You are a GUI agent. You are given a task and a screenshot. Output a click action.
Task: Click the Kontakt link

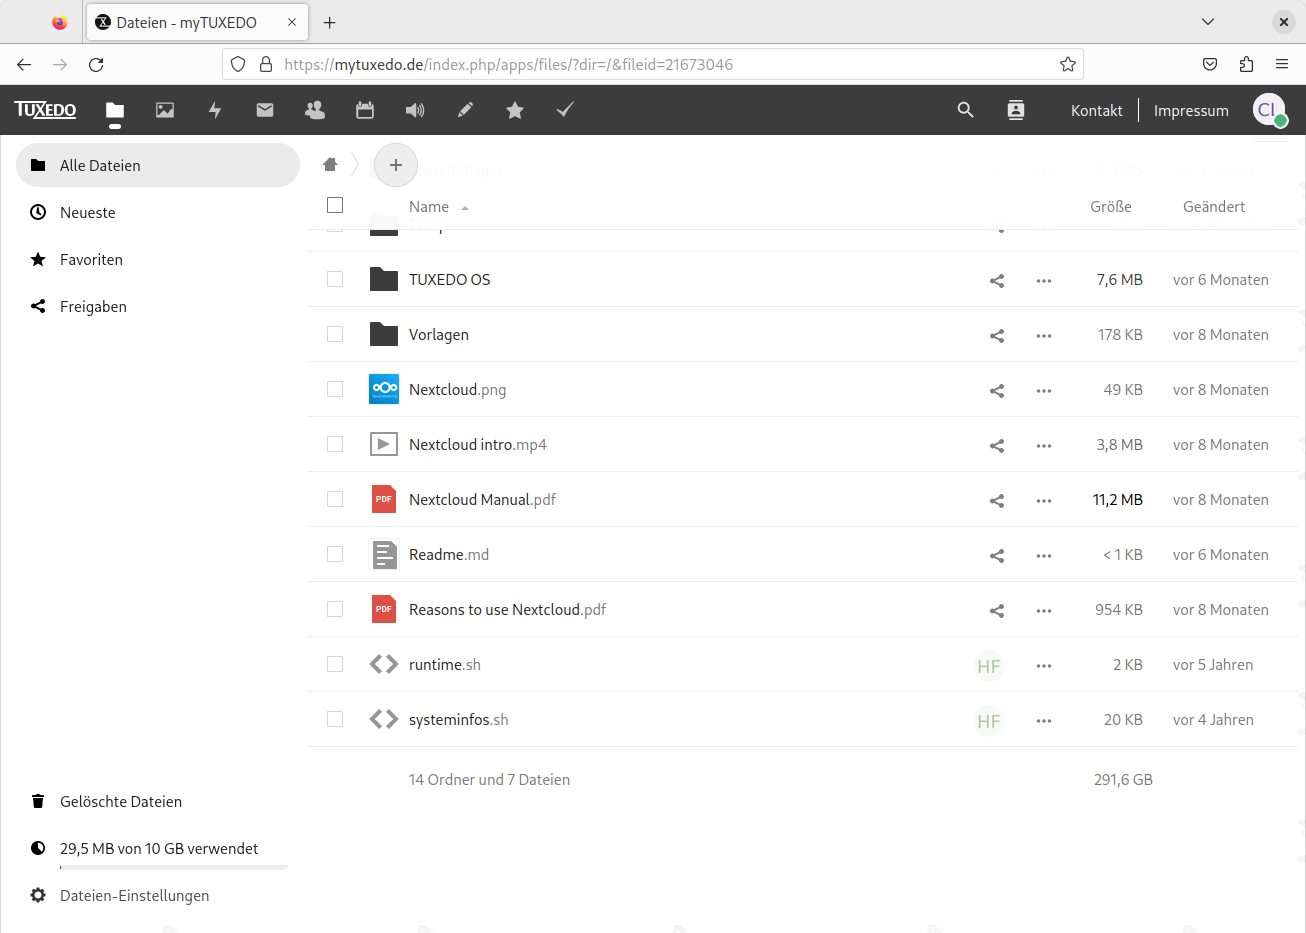click(x=1097, y=110)
